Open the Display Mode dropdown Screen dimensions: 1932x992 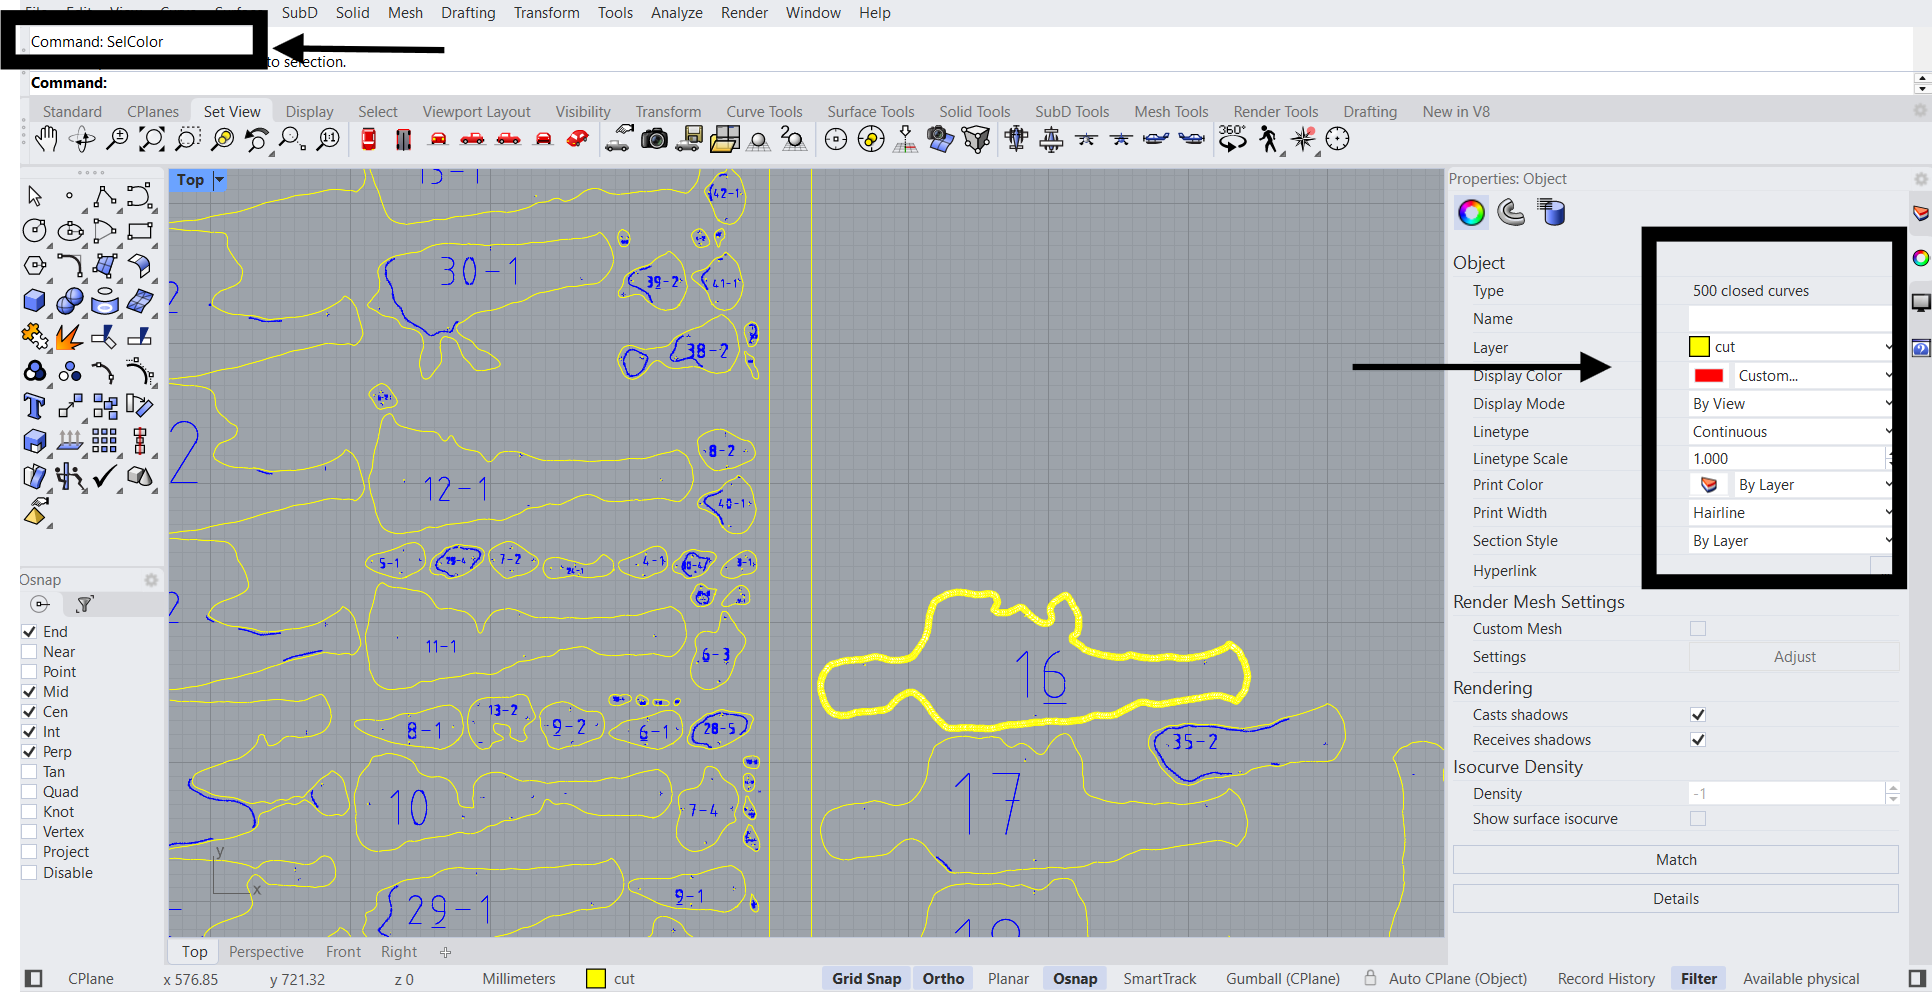coord(1790,404)
